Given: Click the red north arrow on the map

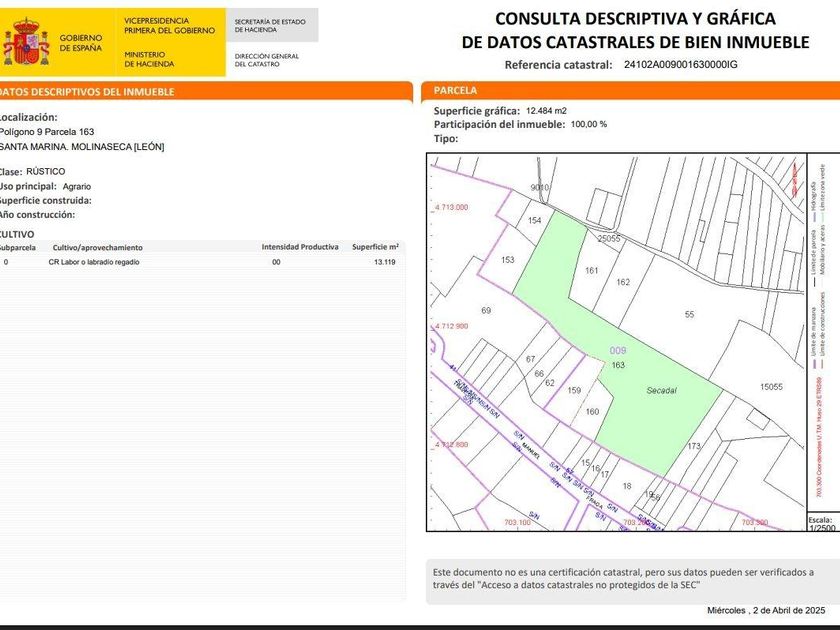Looking at the screenshot, I should pyautogui.click(x=795, y=180).
